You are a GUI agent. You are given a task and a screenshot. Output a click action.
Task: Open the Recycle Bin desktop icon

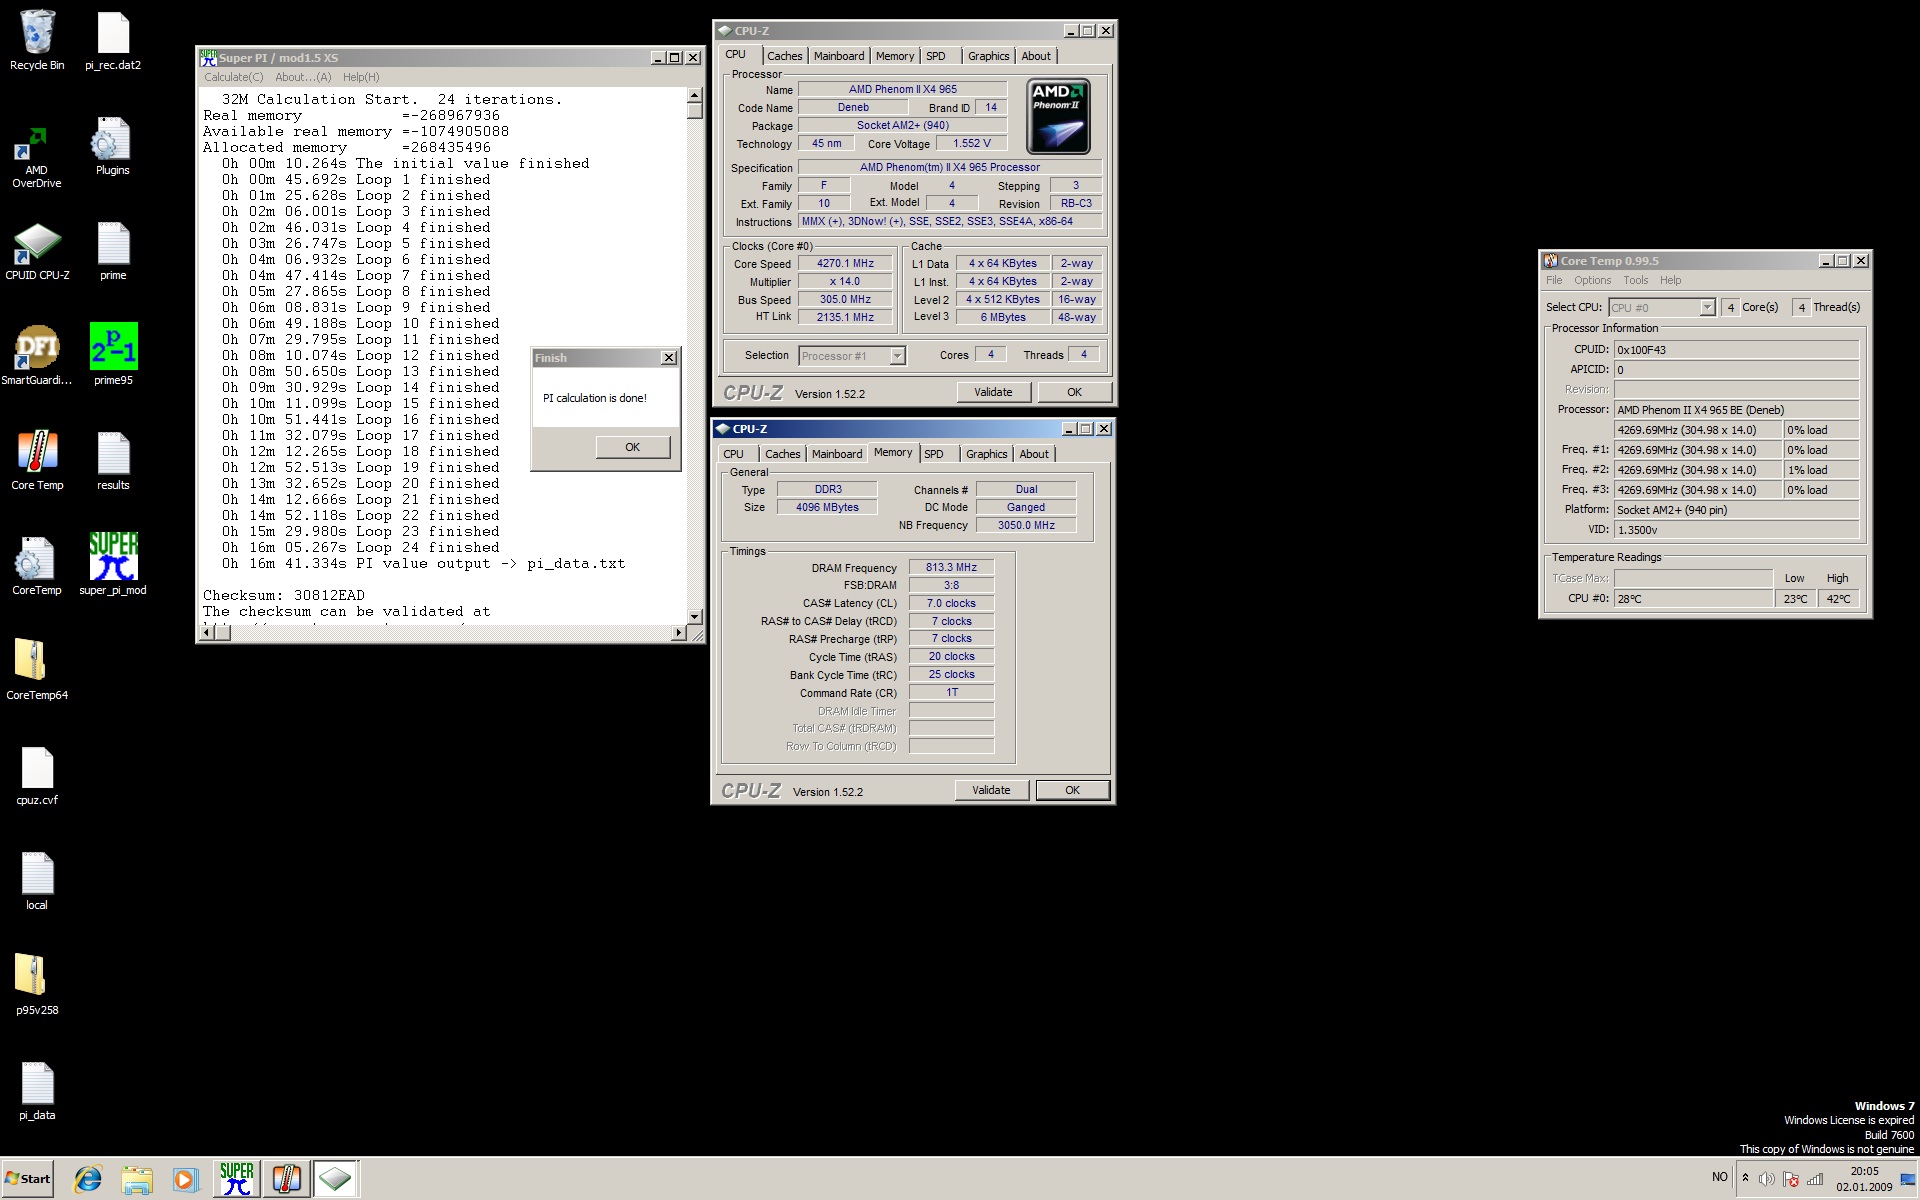(x=37, y=40)
